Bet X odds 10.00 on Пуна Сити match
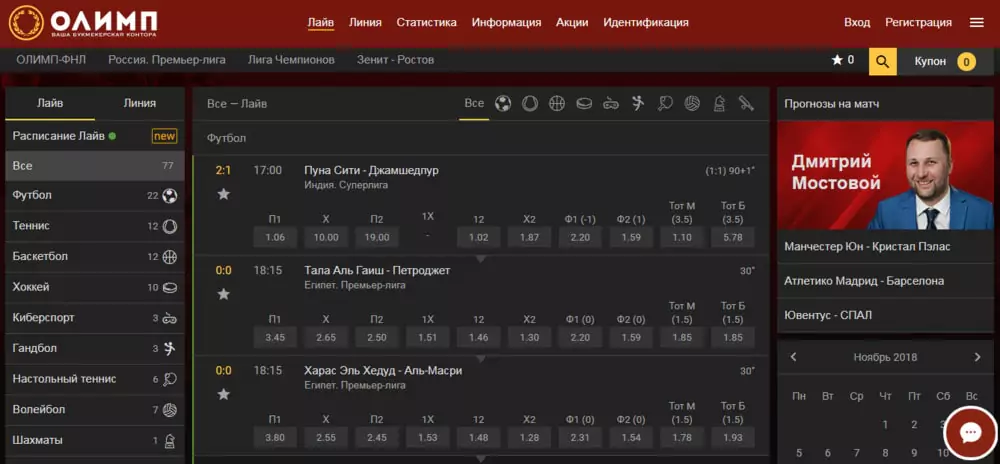This screenshot has width=1000, height=464. [x=326, y=237]
